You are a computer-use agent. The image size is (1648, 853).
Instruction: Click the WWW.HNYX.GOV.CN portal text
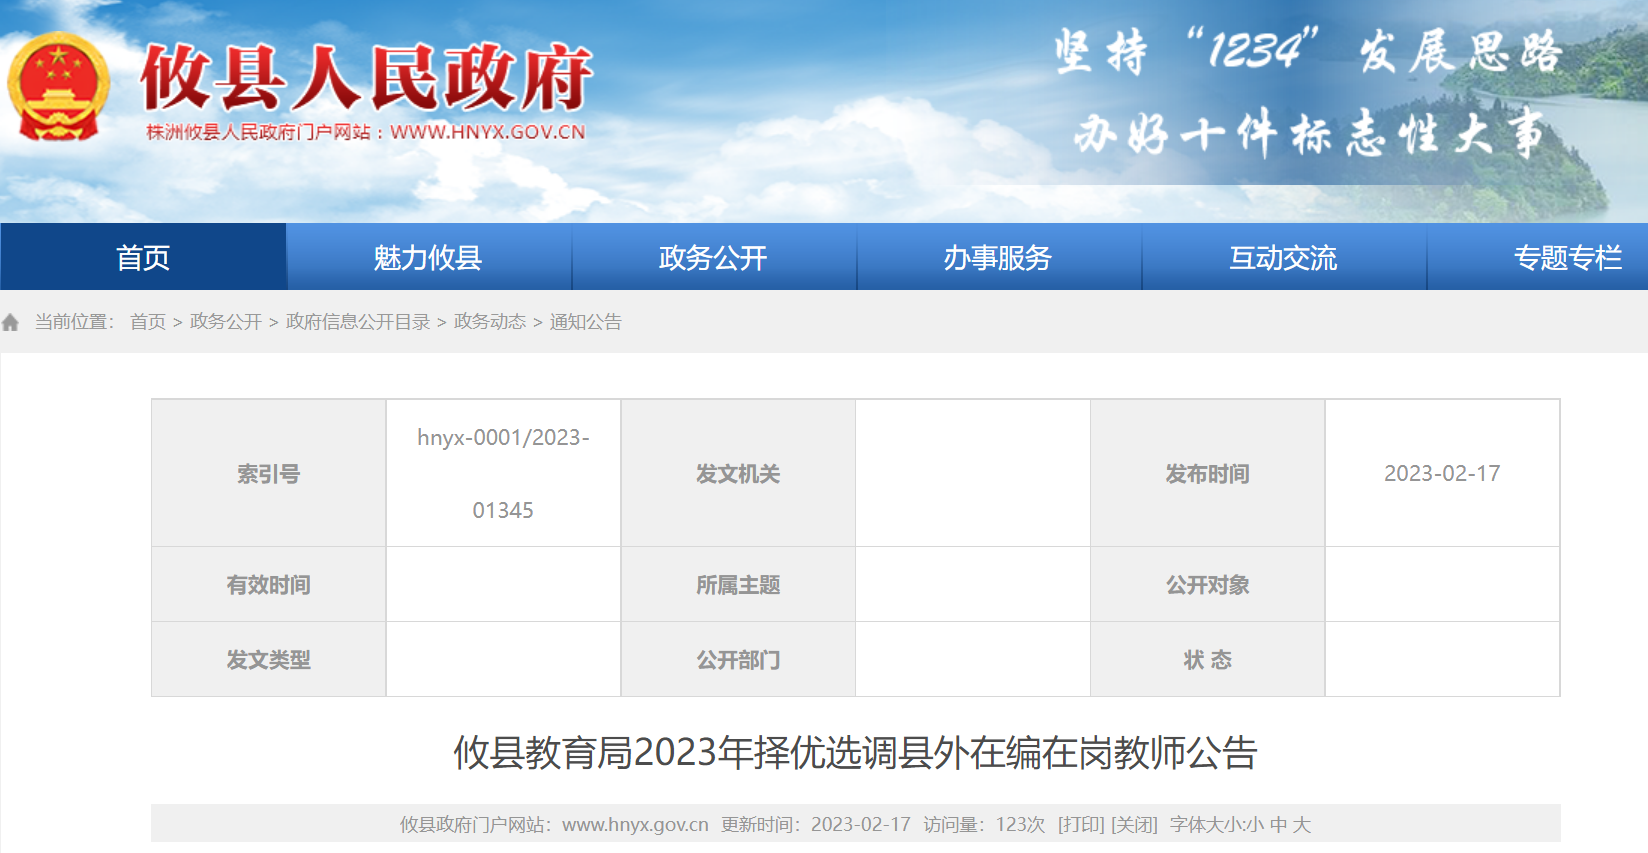click(488, 132)
